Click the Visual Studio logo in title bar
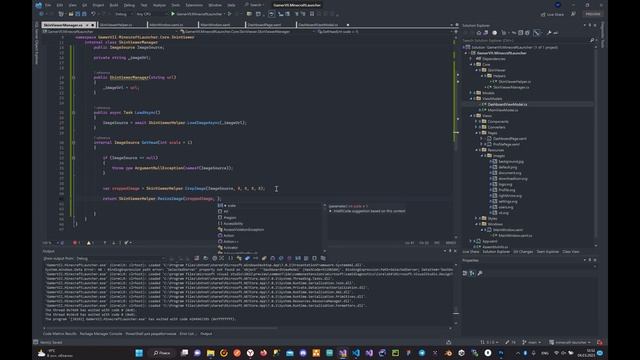Image resolution: width=640 pixels, height=360 pixels. tap(38, 5)
